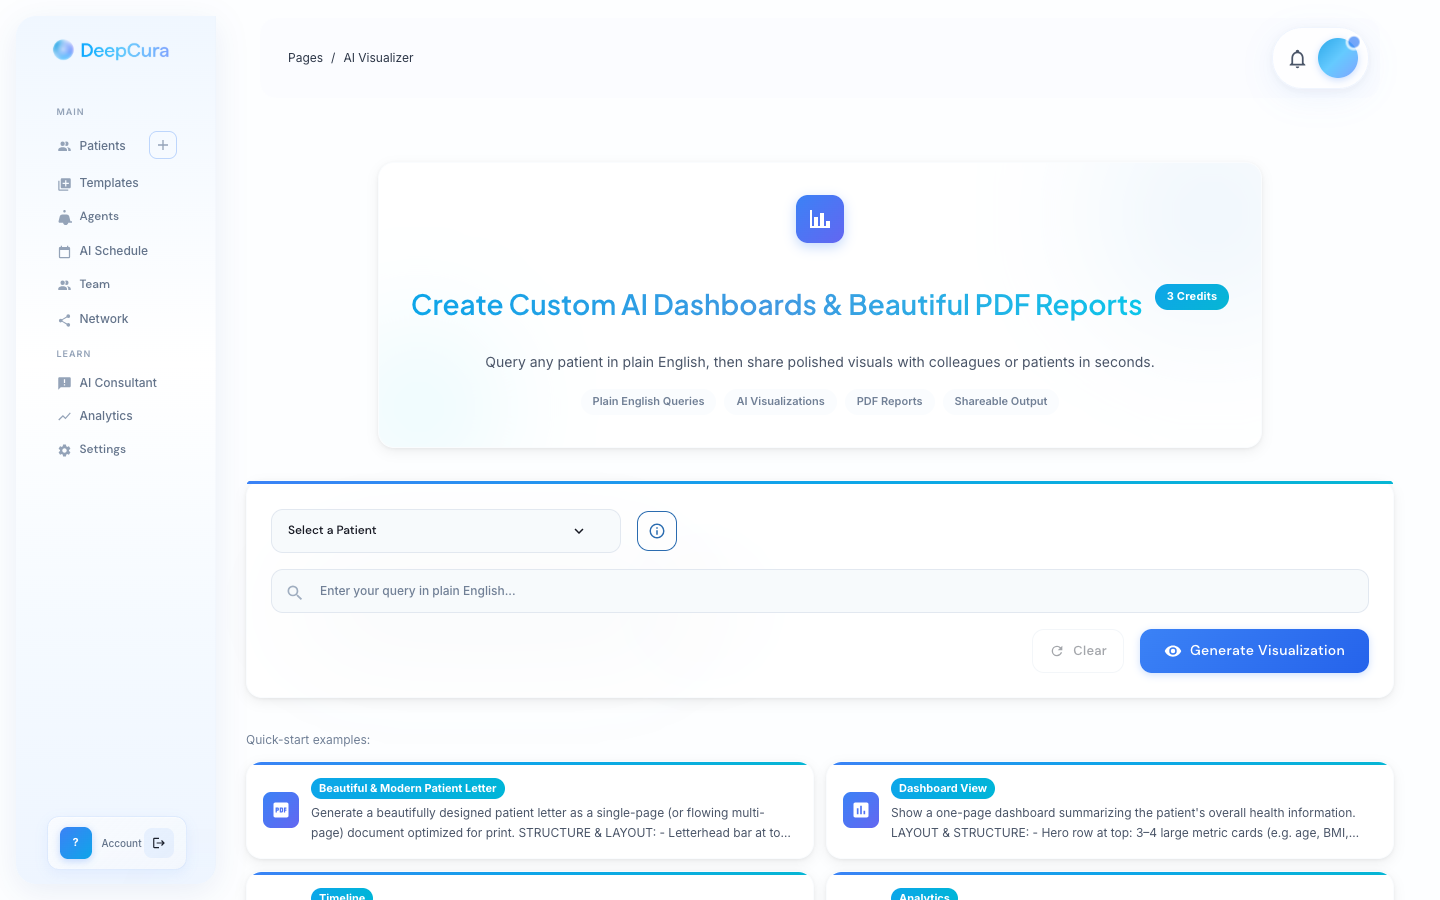Click the Agents bell-shaped icon
The height and width of the screenshot is (900, 1440).
tap(64, 217)
